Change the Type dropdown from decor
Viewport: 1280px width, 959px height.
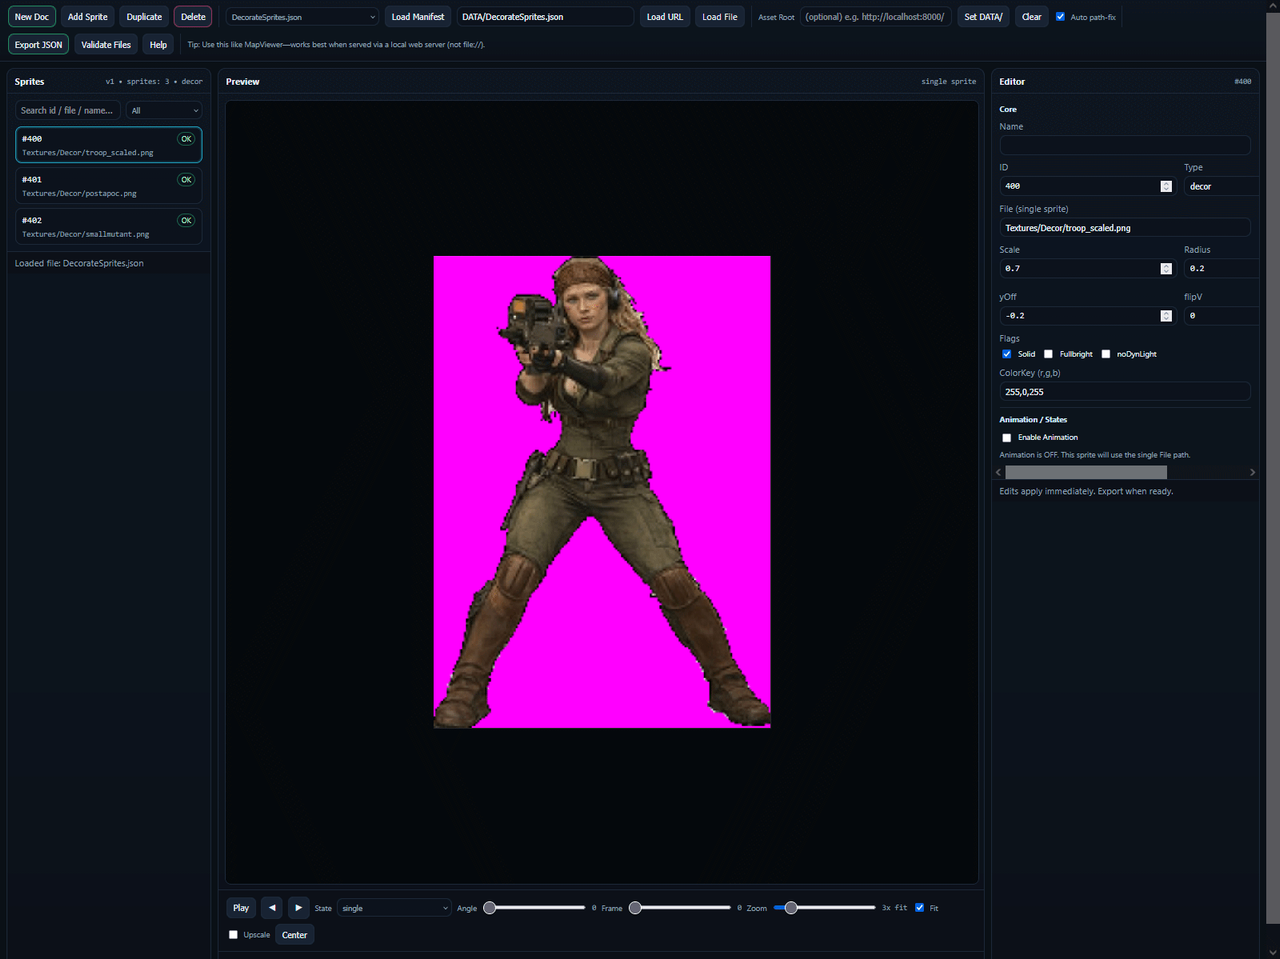point(1221,186)
